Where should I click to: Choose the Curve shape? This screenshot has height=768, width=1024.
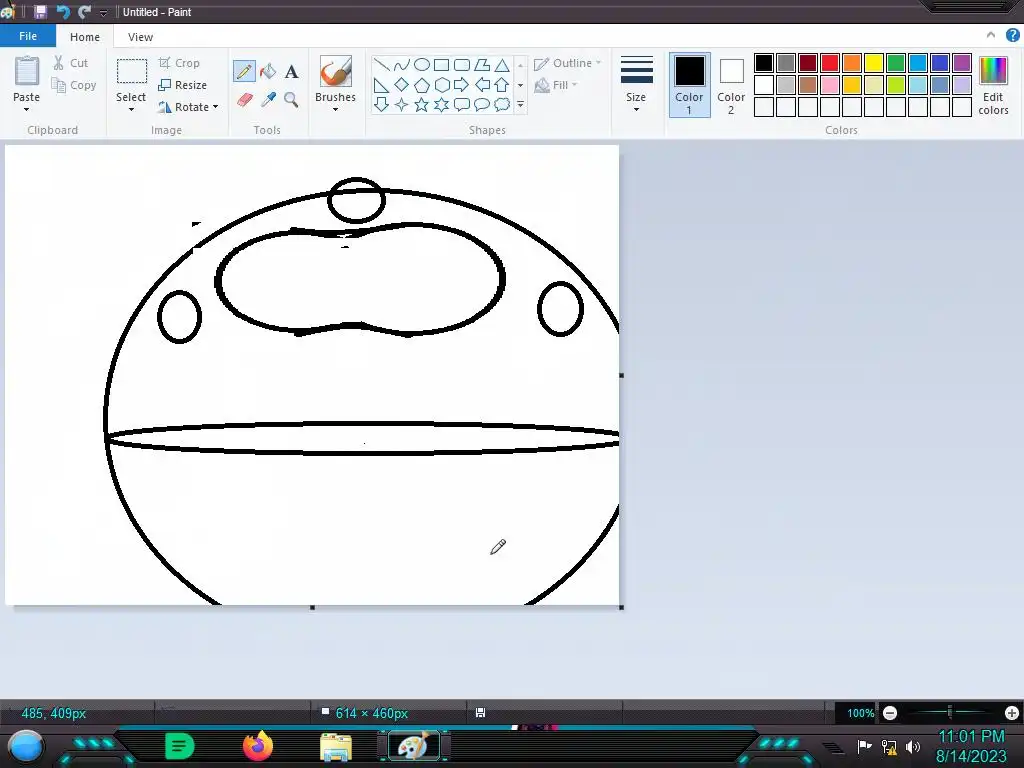[x=402, y=65]
